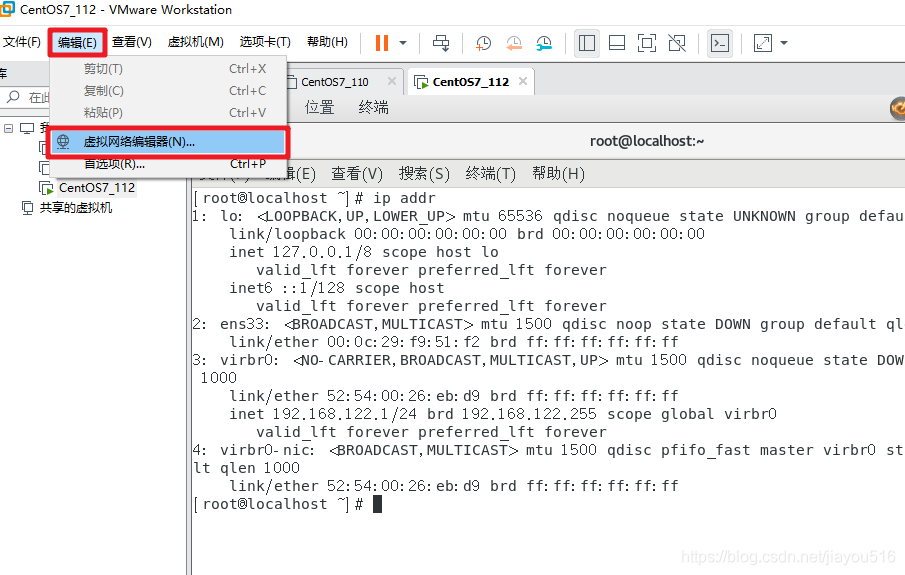This screenshot has width=905, height=575.
Task: Open the terminal 帮助(H) menu
Action: [558, 174]
